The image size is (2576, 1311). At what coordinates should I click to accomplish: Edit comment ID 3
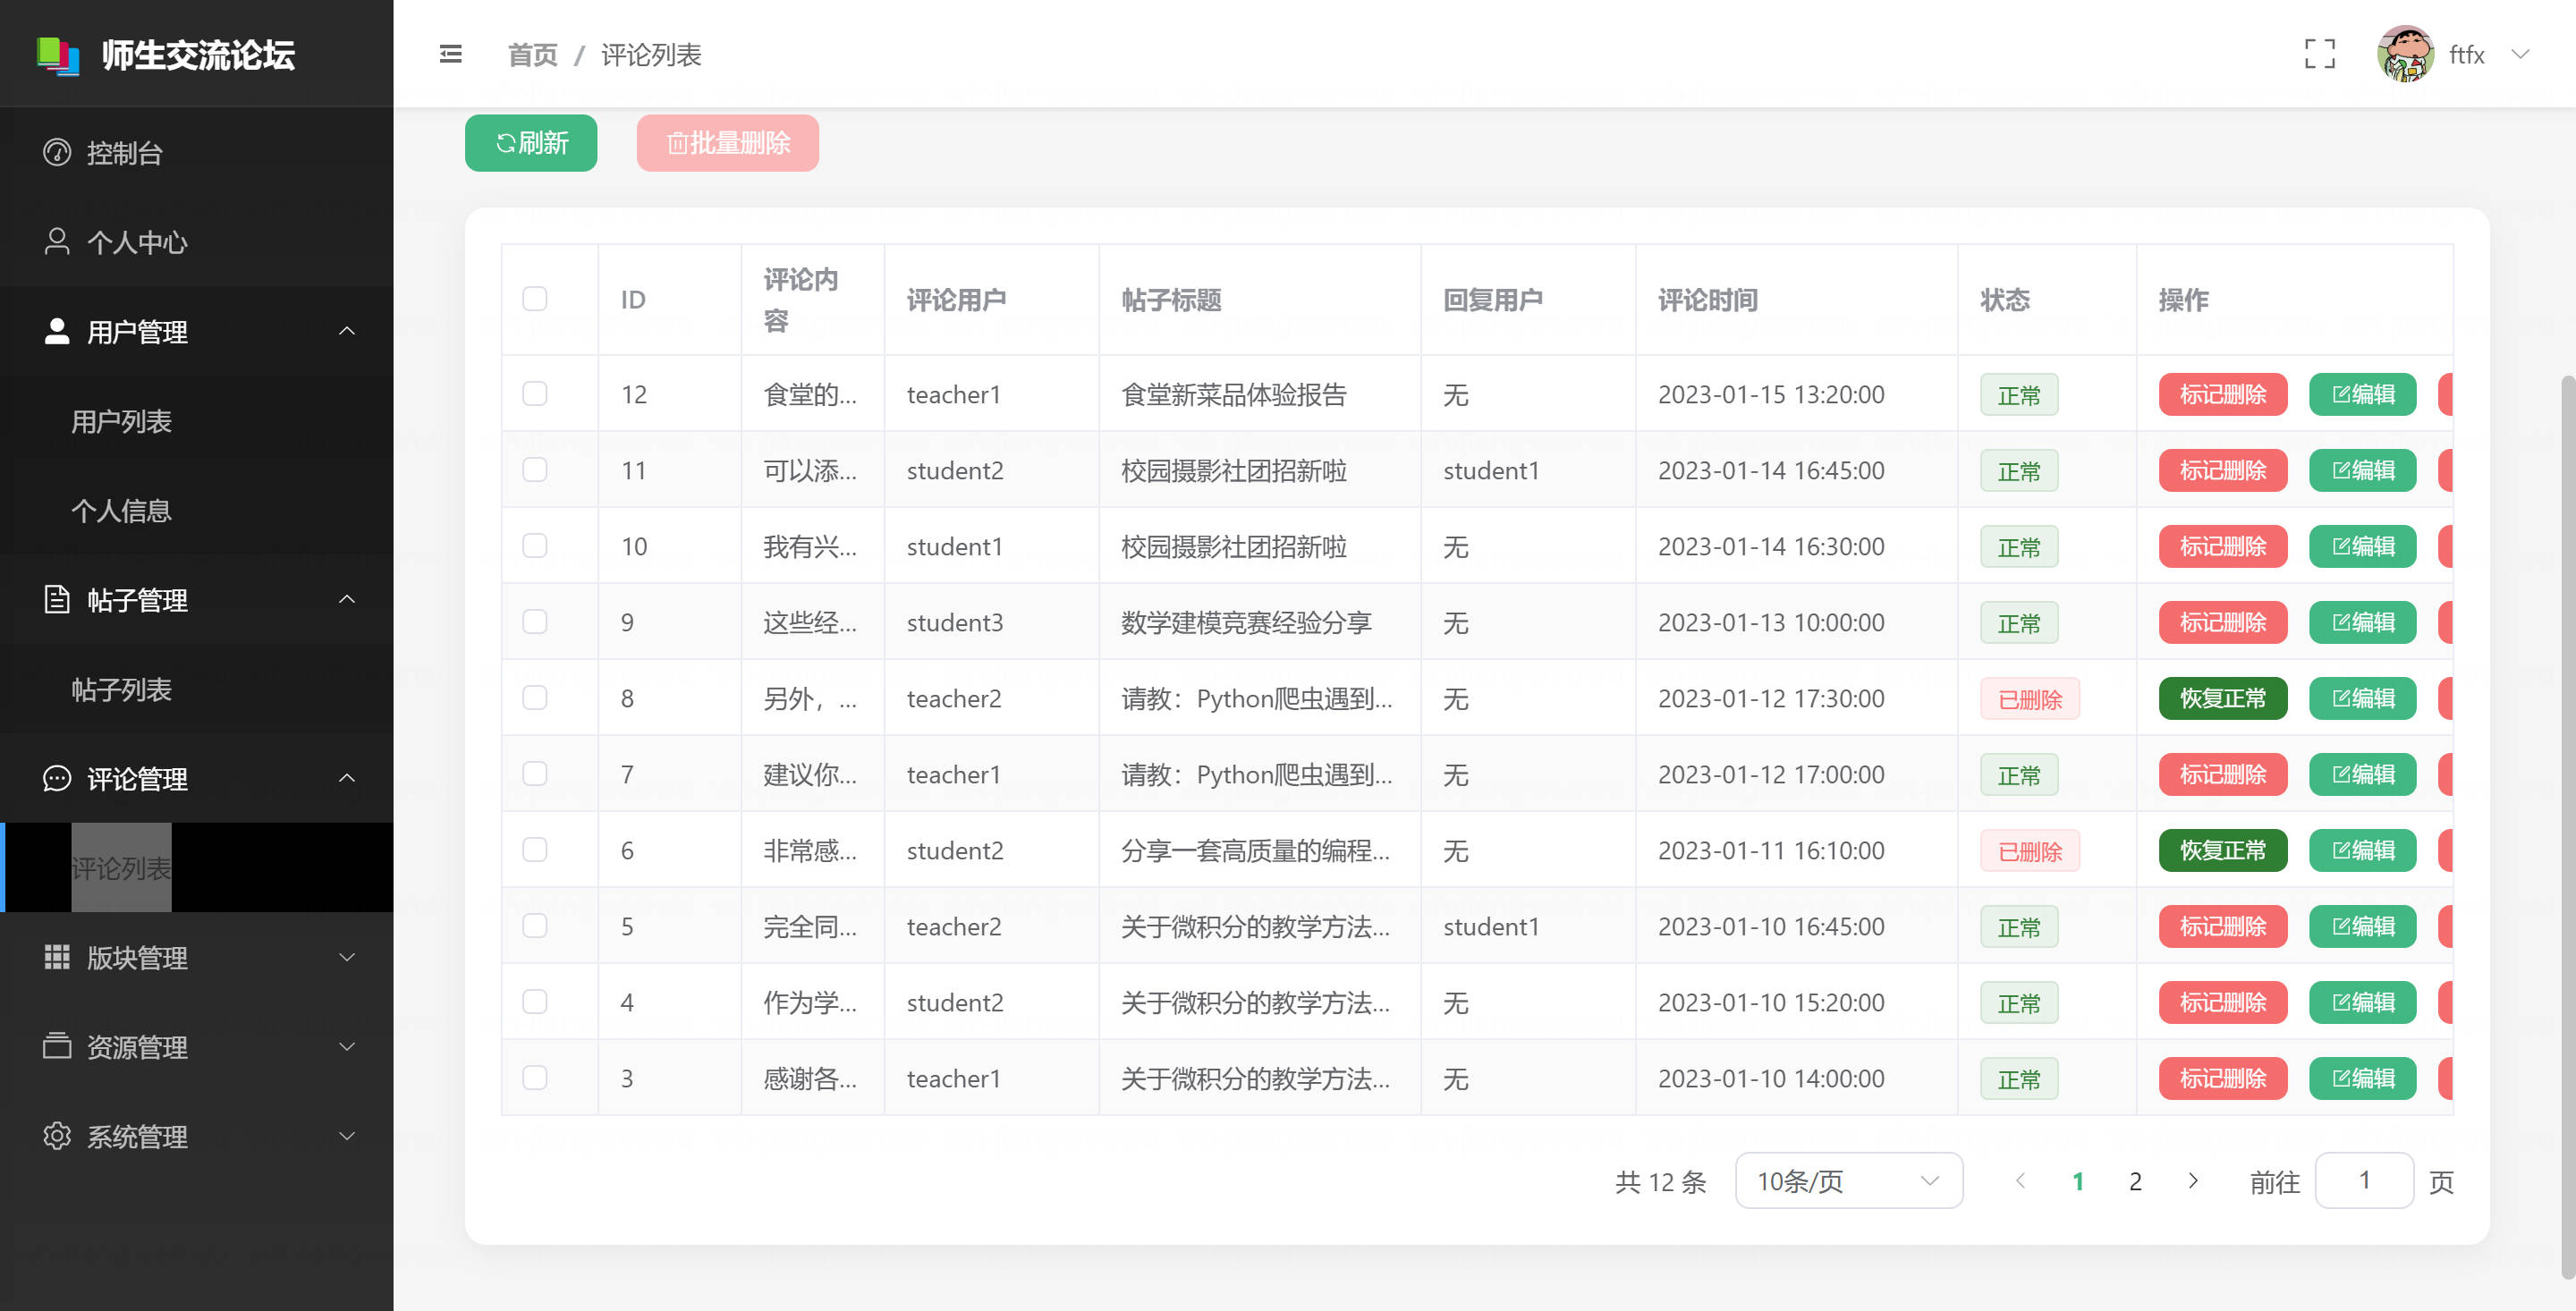click(x=2362, y=1078)
